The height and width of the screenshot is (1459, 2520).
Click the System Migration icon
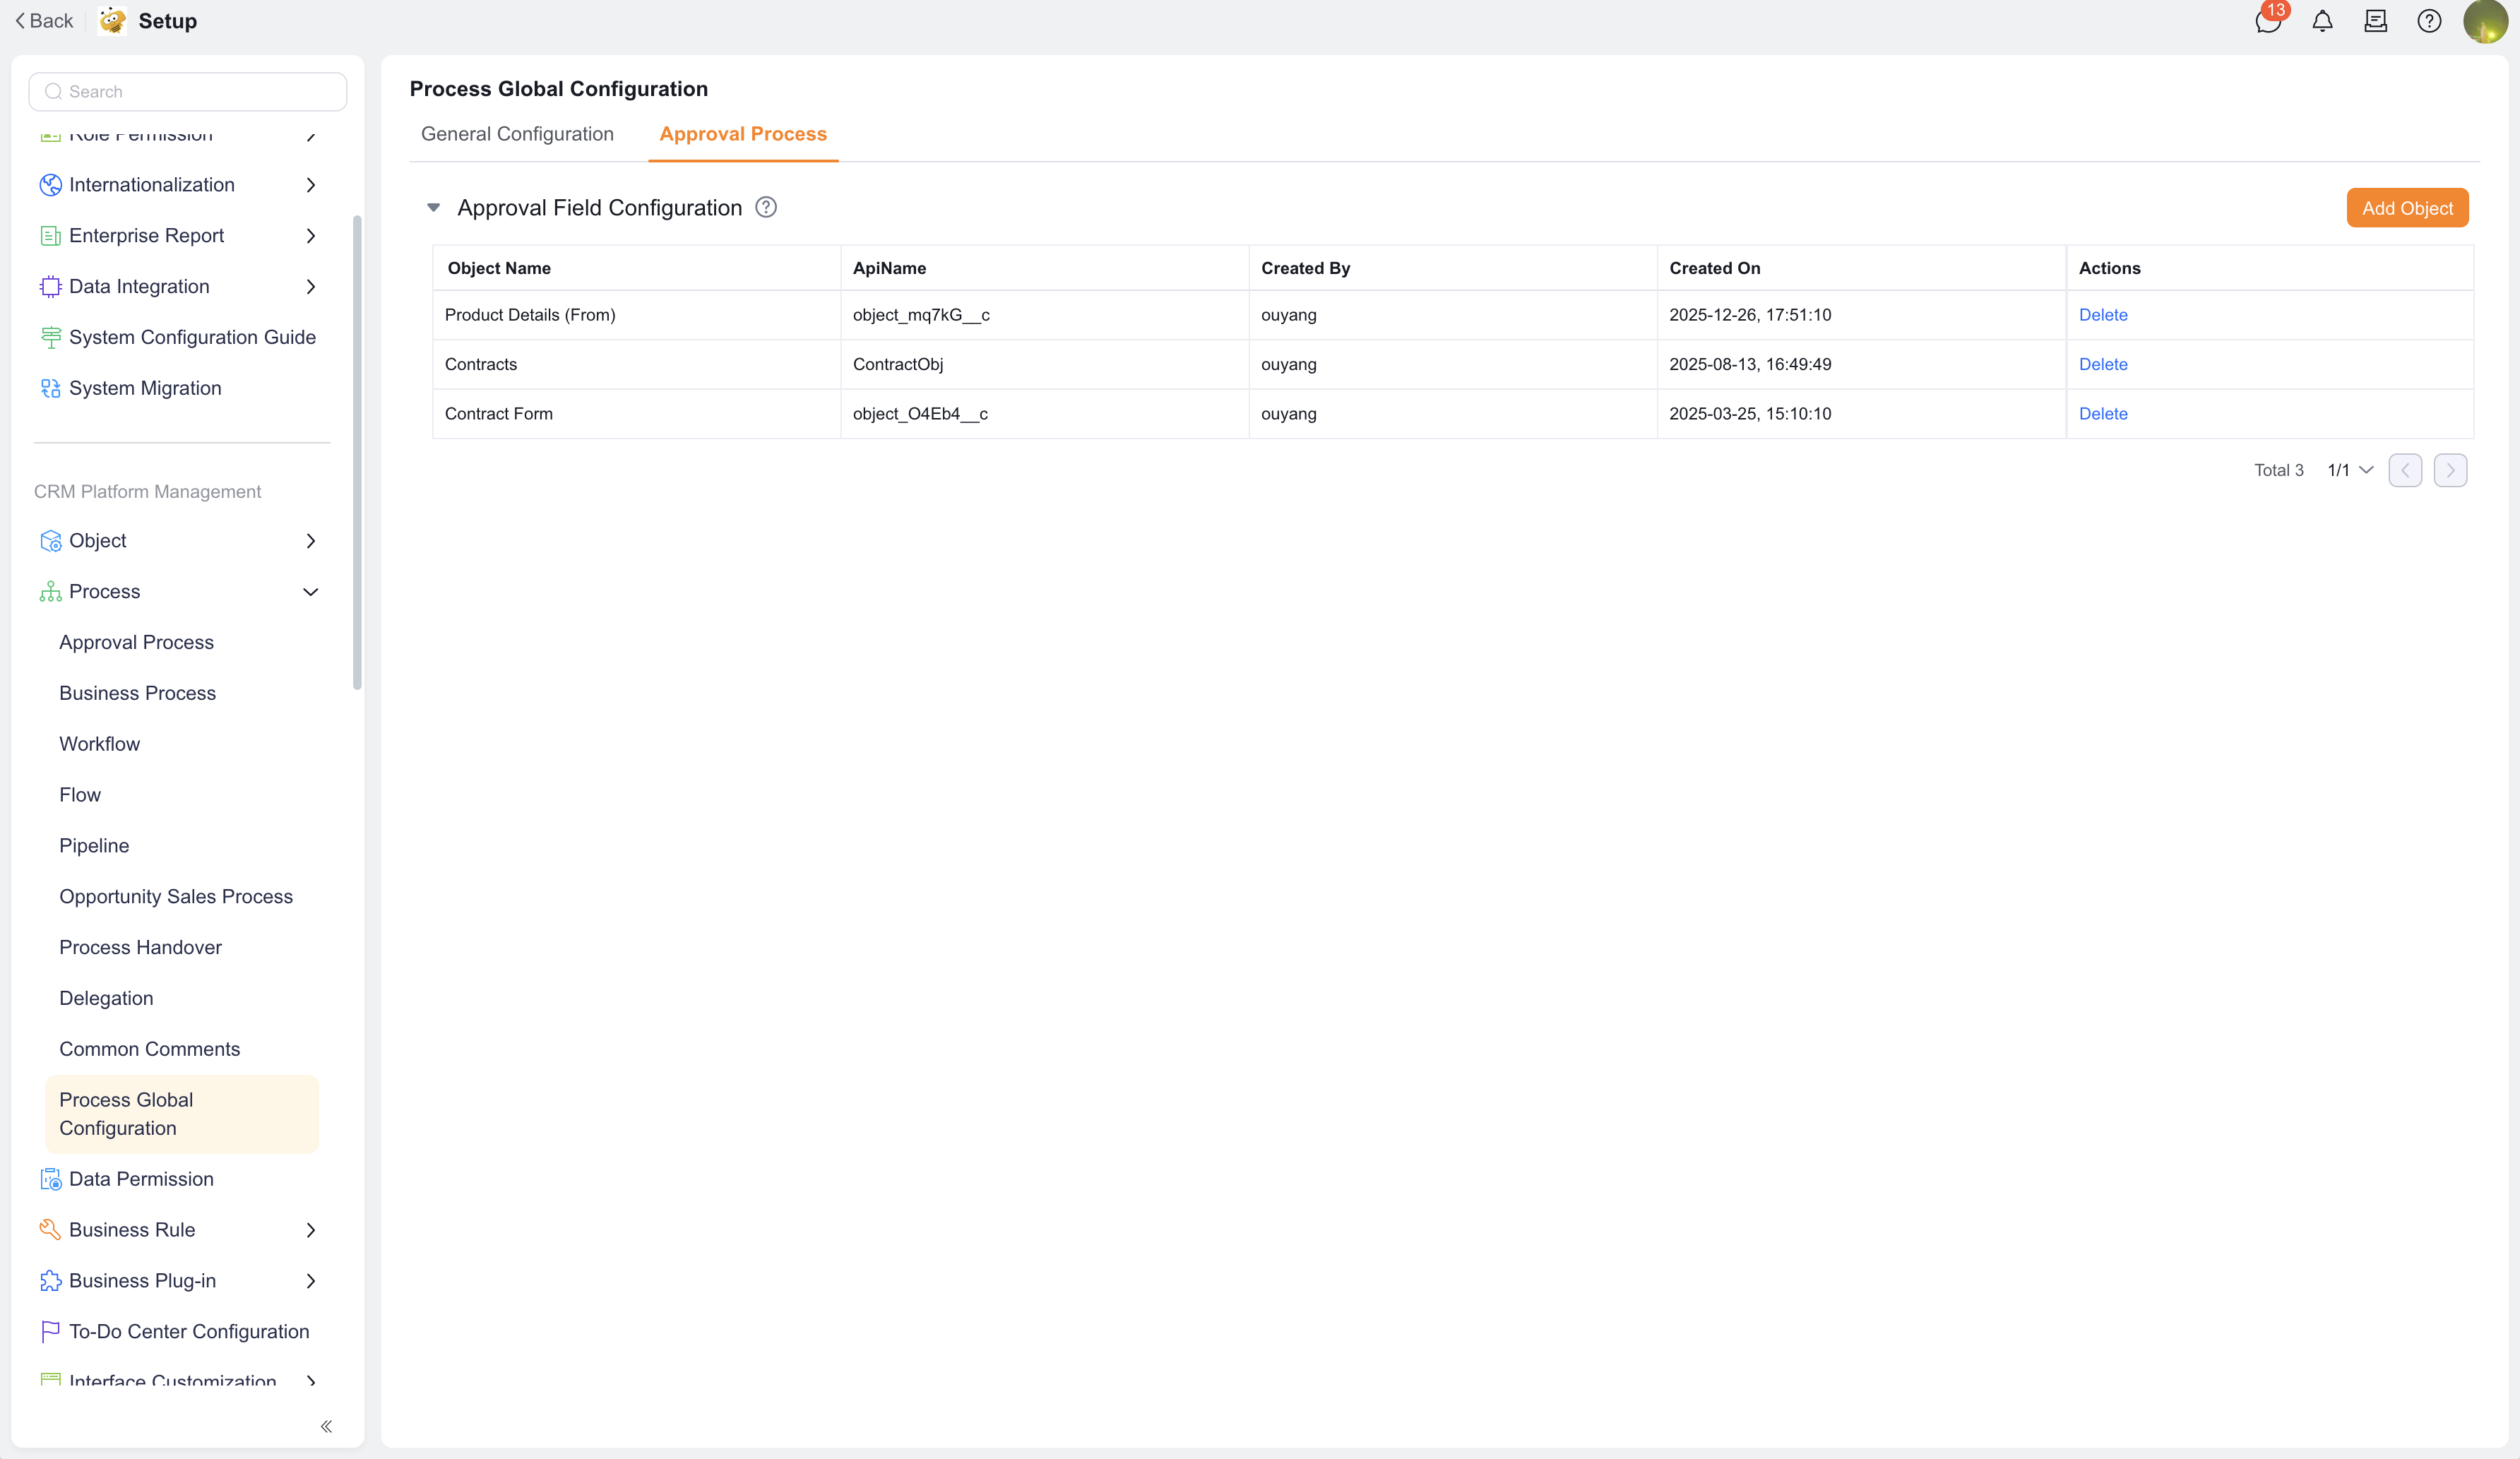pyautogui.click(x=50, y=388)
